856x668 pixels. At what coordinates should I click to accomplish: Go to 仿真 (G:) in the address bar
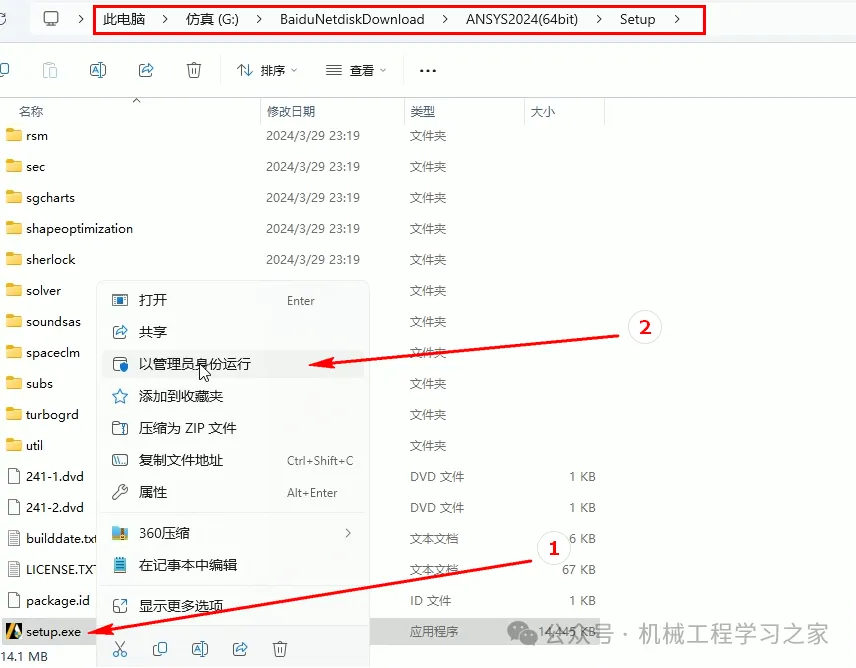tap(212, 19)
